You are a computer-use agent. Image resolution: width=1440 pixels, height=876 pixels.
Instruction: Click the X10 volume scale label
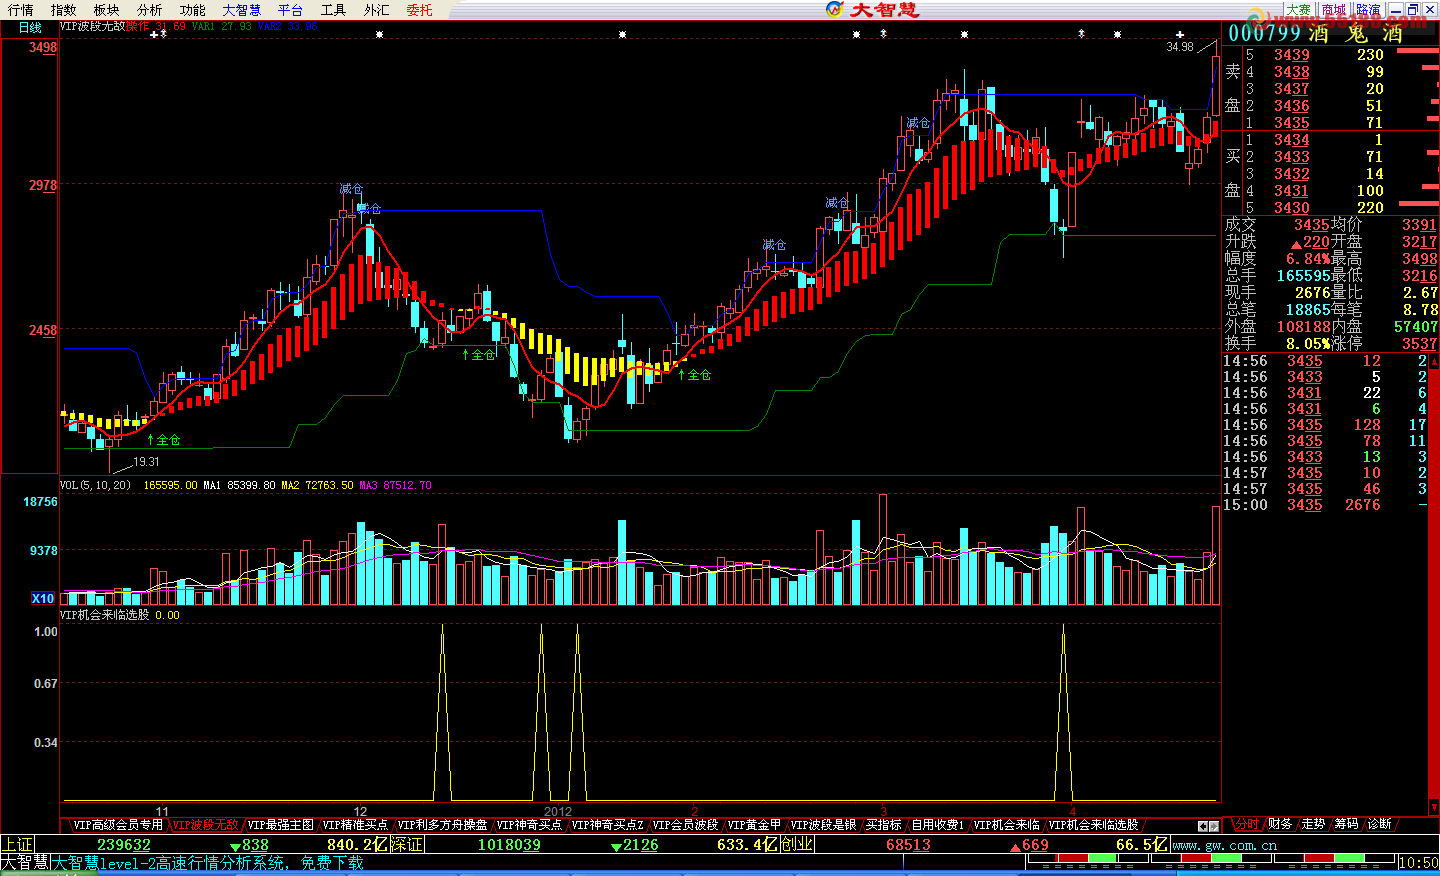(42, 598)
